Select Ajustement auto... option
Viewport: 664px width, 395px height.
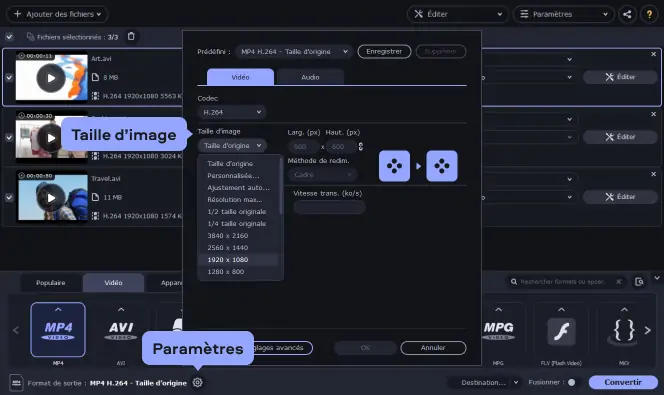pyautogui.click(x=238, y=188)
